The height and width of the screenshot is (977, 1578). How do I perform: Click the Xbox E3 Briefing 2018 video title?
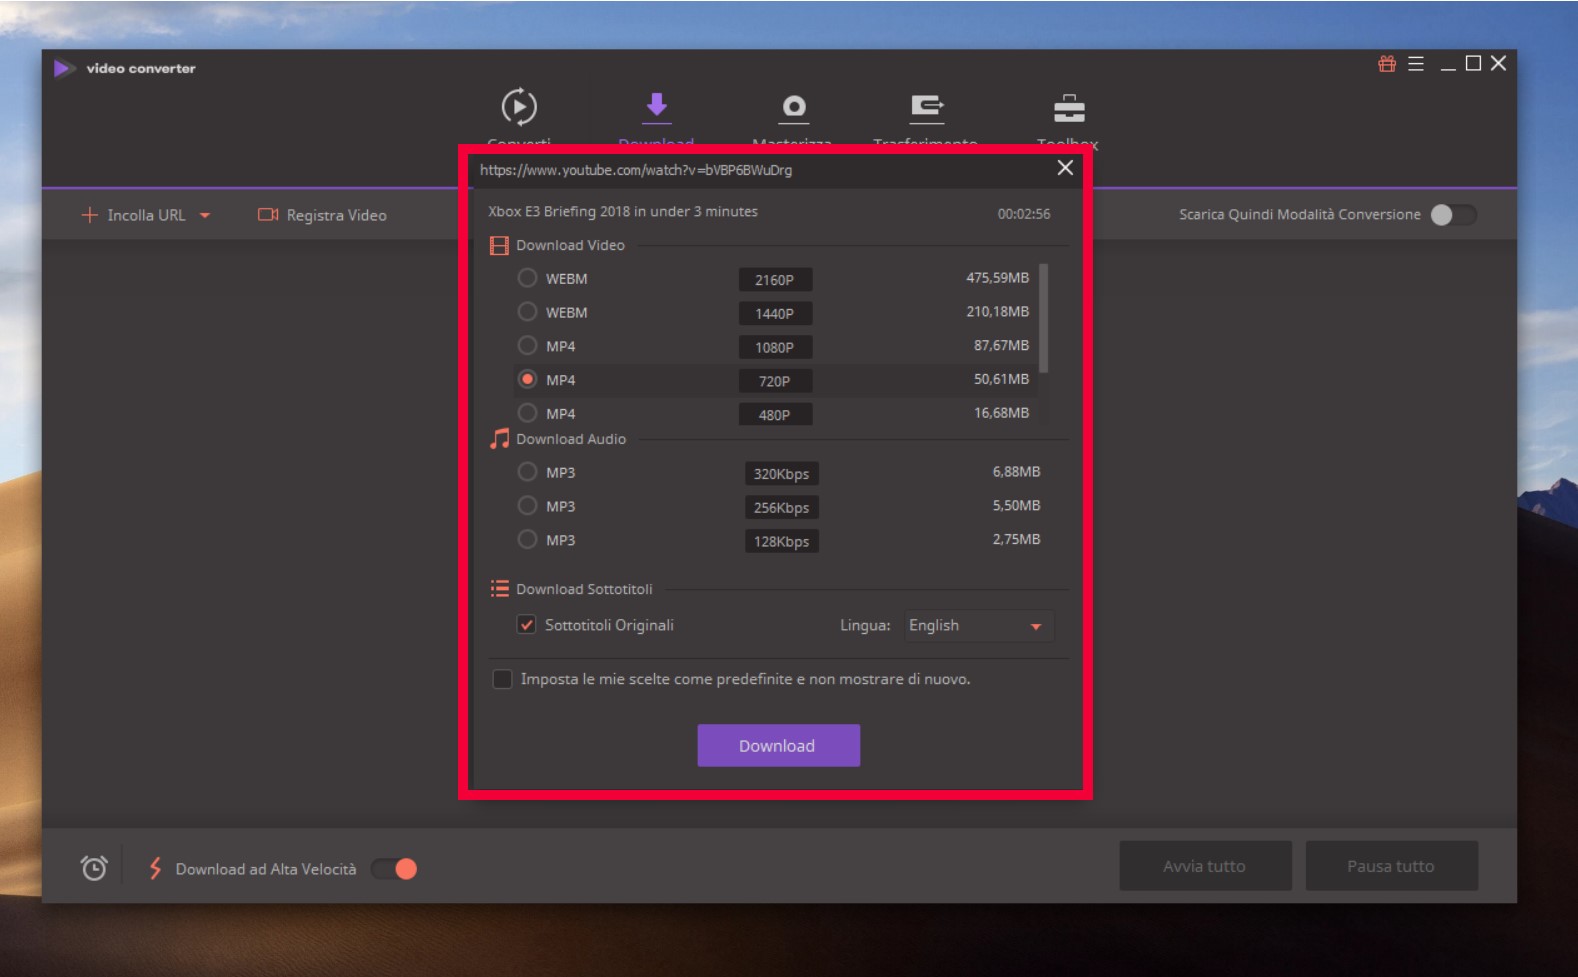tap(623, 212)
